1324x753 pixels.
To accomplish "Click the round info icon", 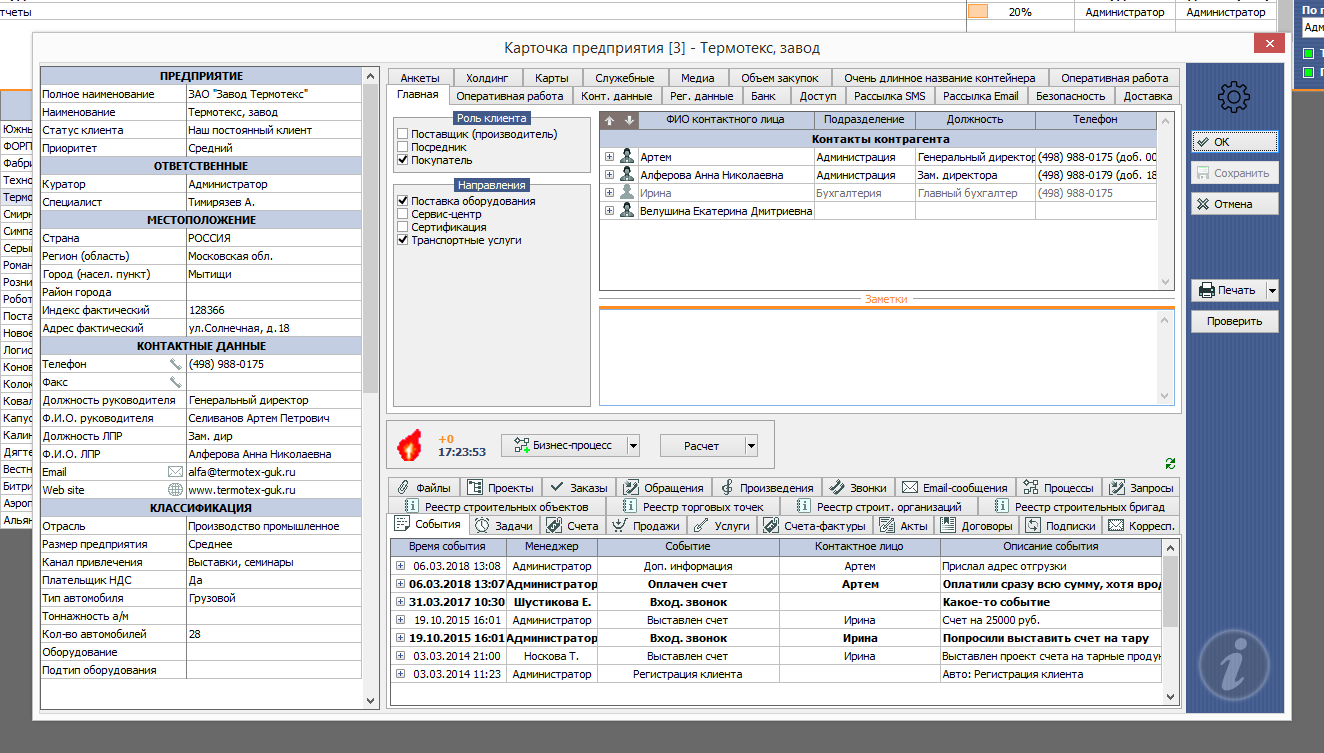I will pyautogui.click(x=1235, y=666).
